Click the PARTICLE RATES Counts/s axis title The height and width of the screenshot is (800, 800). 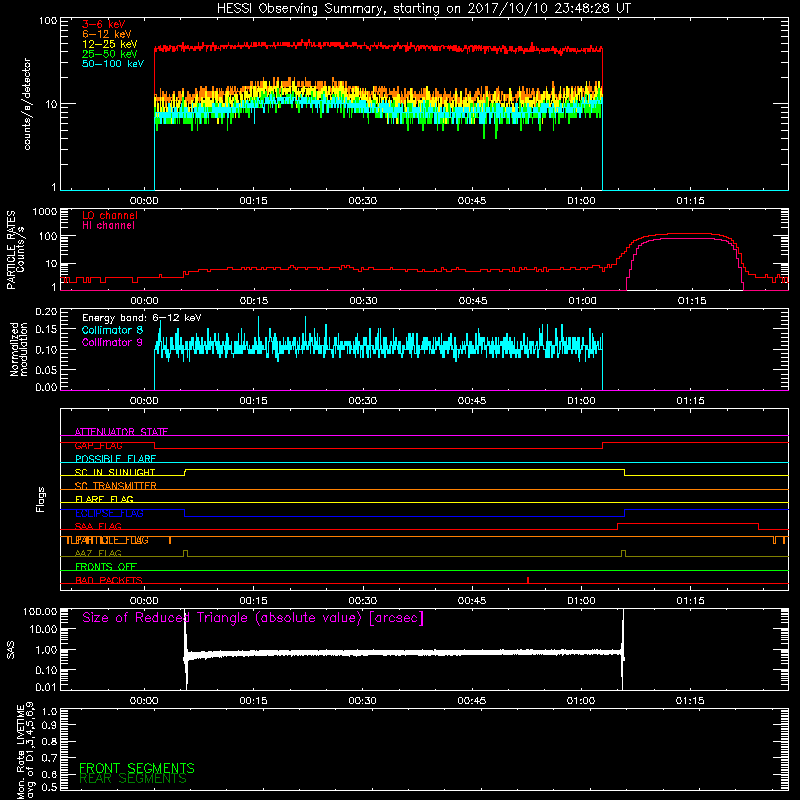point(15,250)
